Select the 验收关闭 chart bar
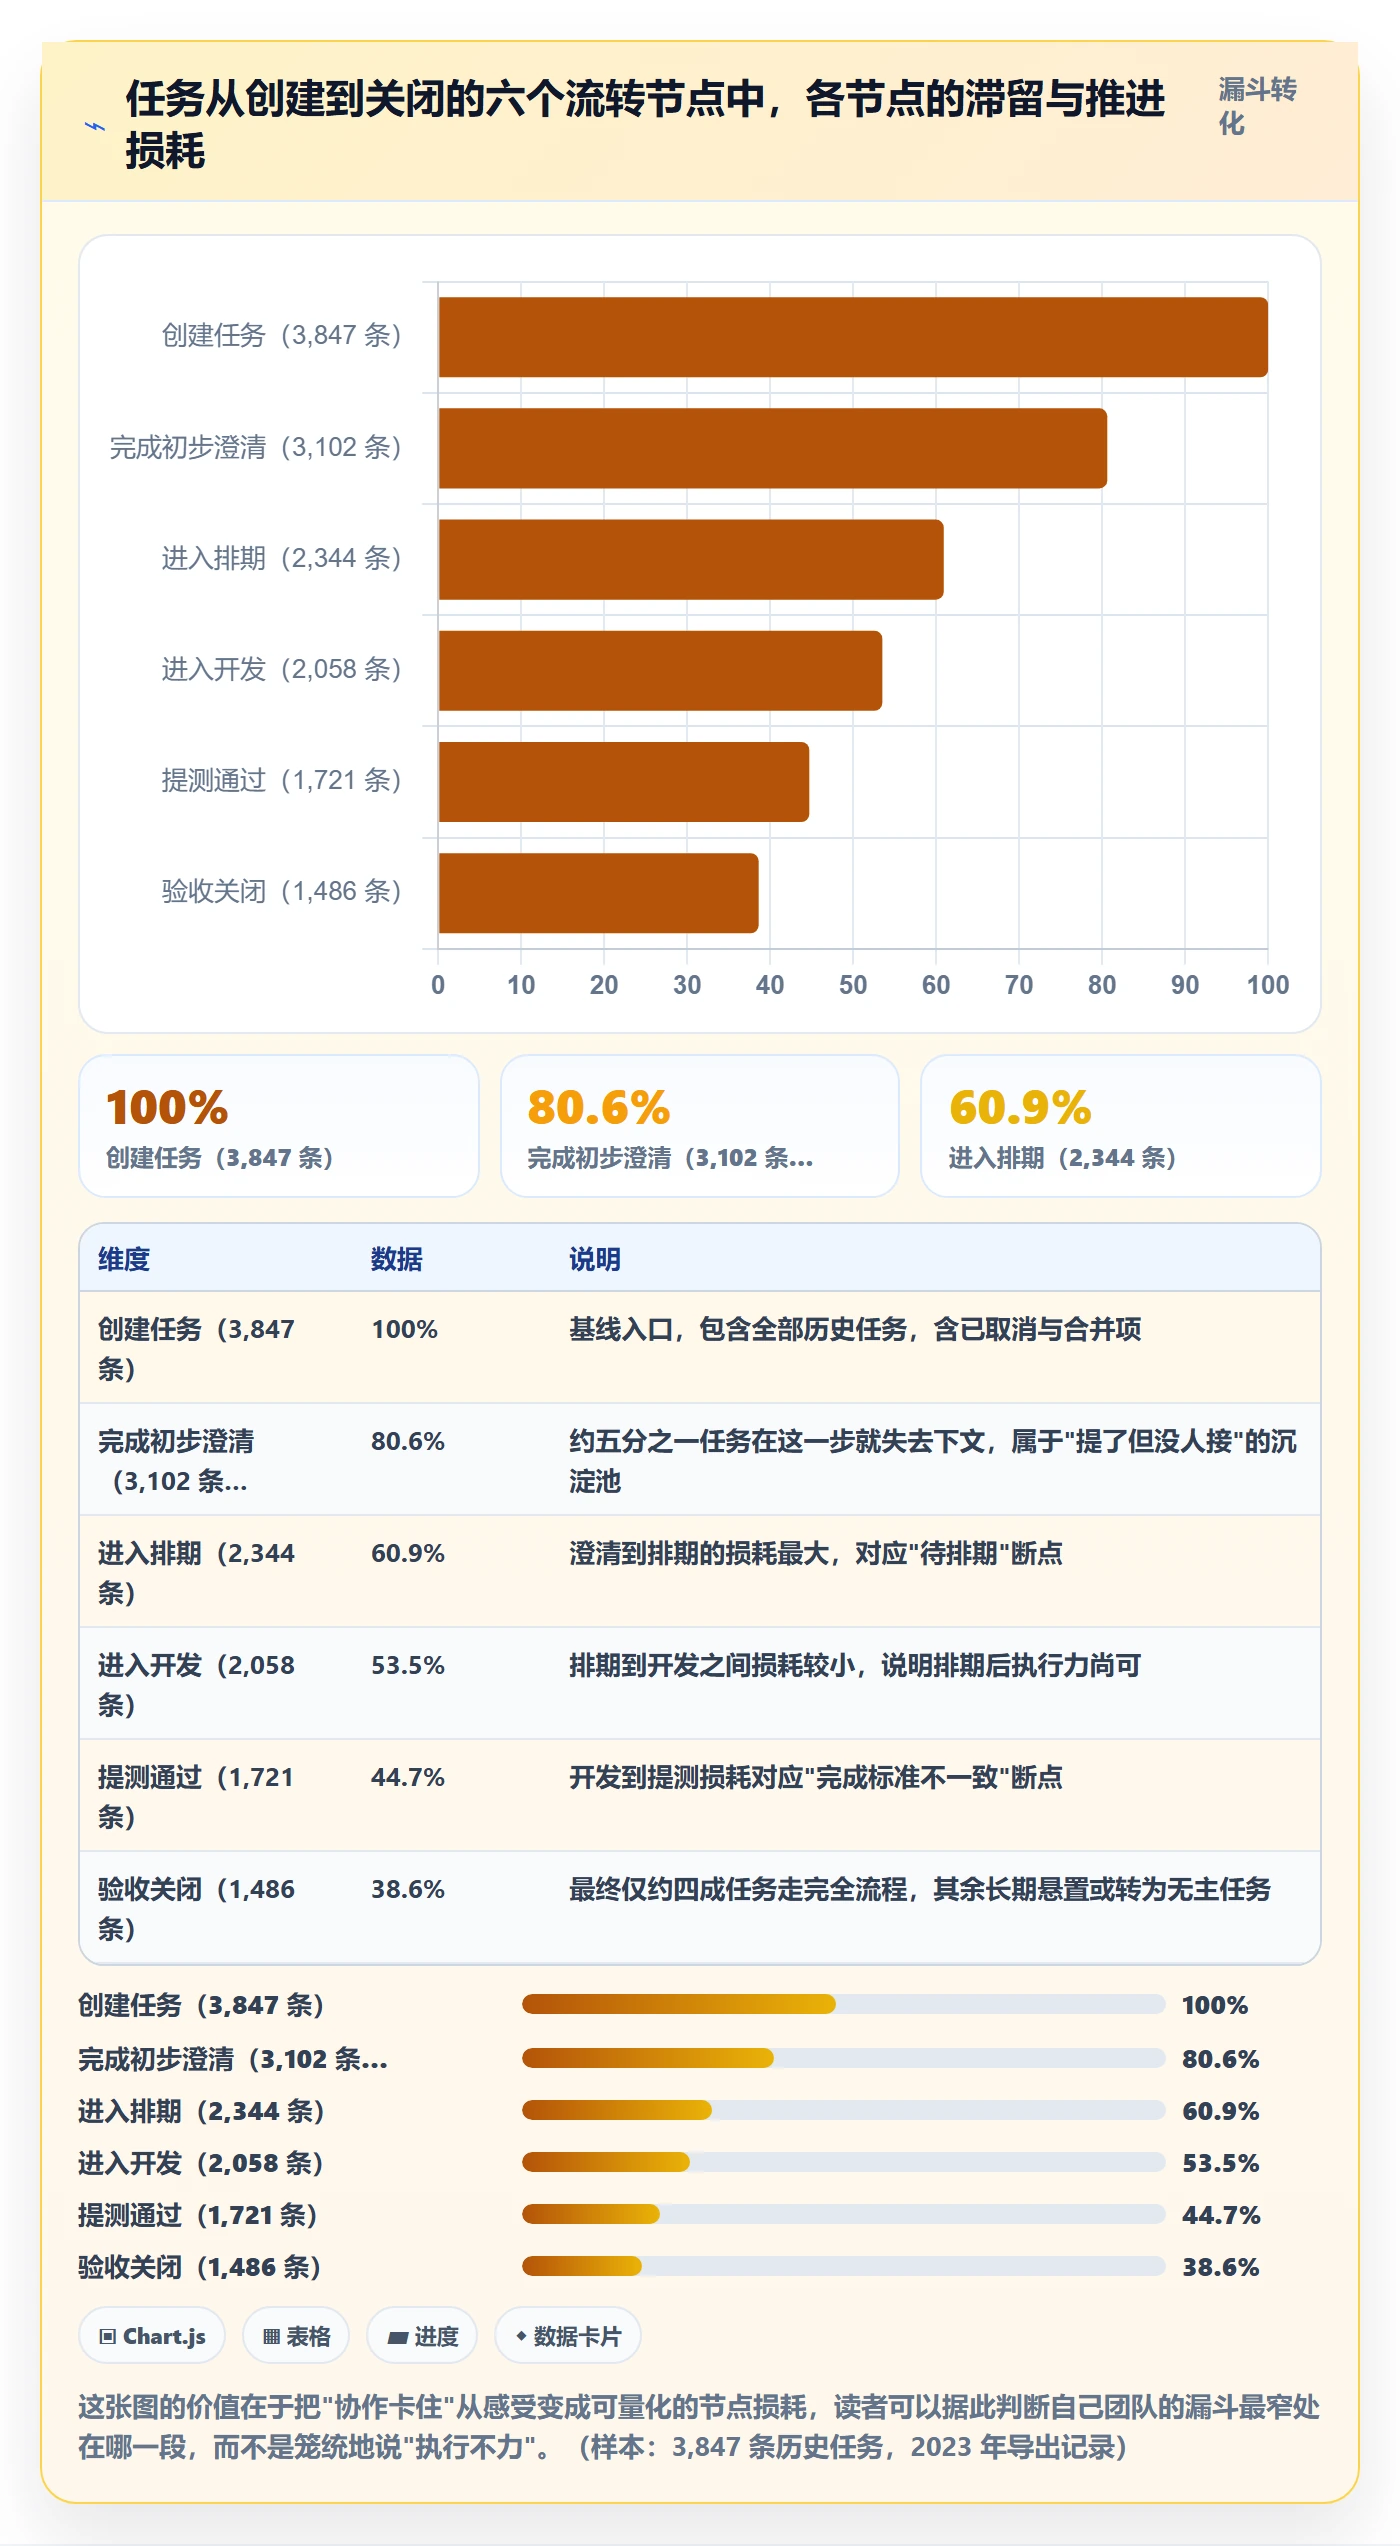Screen dimensions: 1400x2546 [598, 893]
